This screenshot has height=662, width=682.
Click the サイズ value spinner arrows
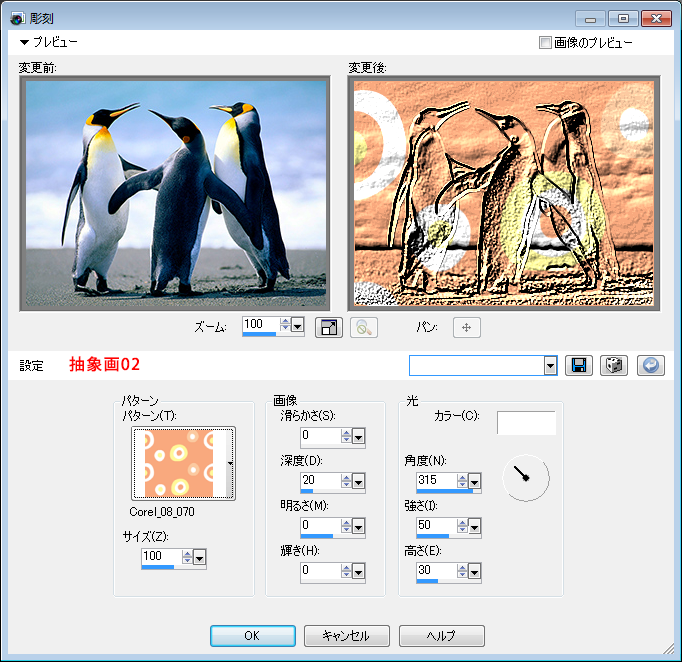point(186,557)
